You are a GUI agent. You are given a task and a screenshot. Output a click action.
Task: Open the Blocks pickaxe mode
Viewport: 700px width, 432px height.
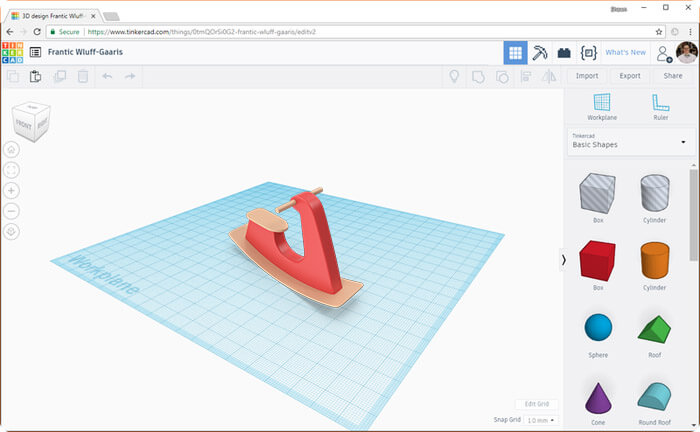[x=540, y=53]
